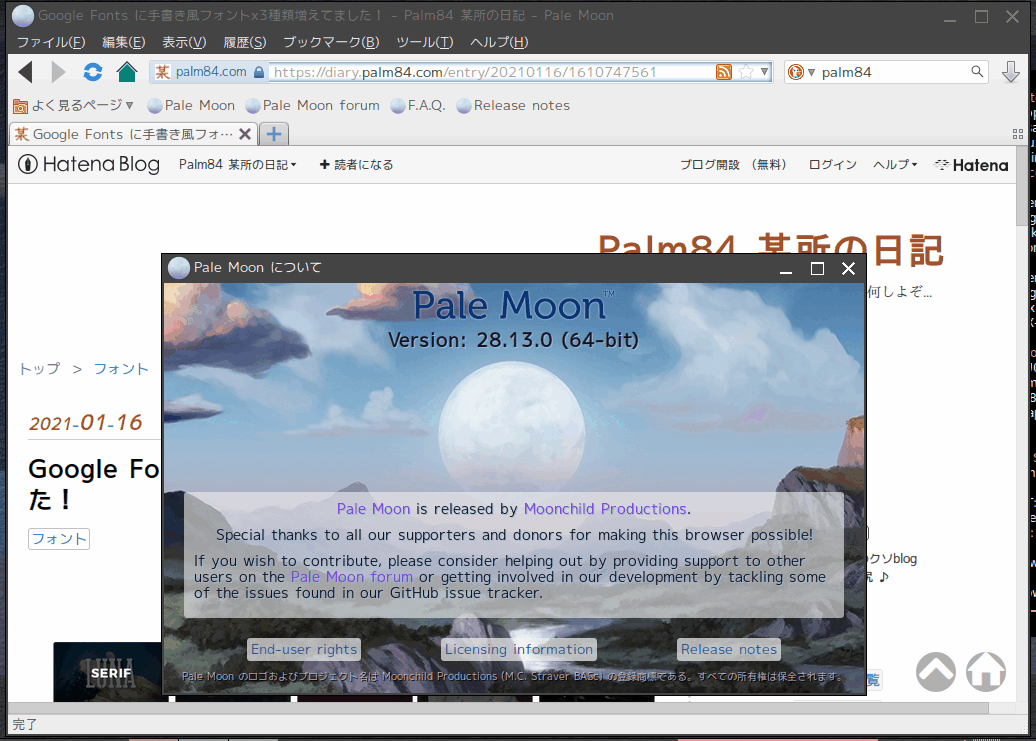Image resolution: width=1036 pixels, height=741 pixels.
Task: Reload the current page
Action: tap(93, 71)
